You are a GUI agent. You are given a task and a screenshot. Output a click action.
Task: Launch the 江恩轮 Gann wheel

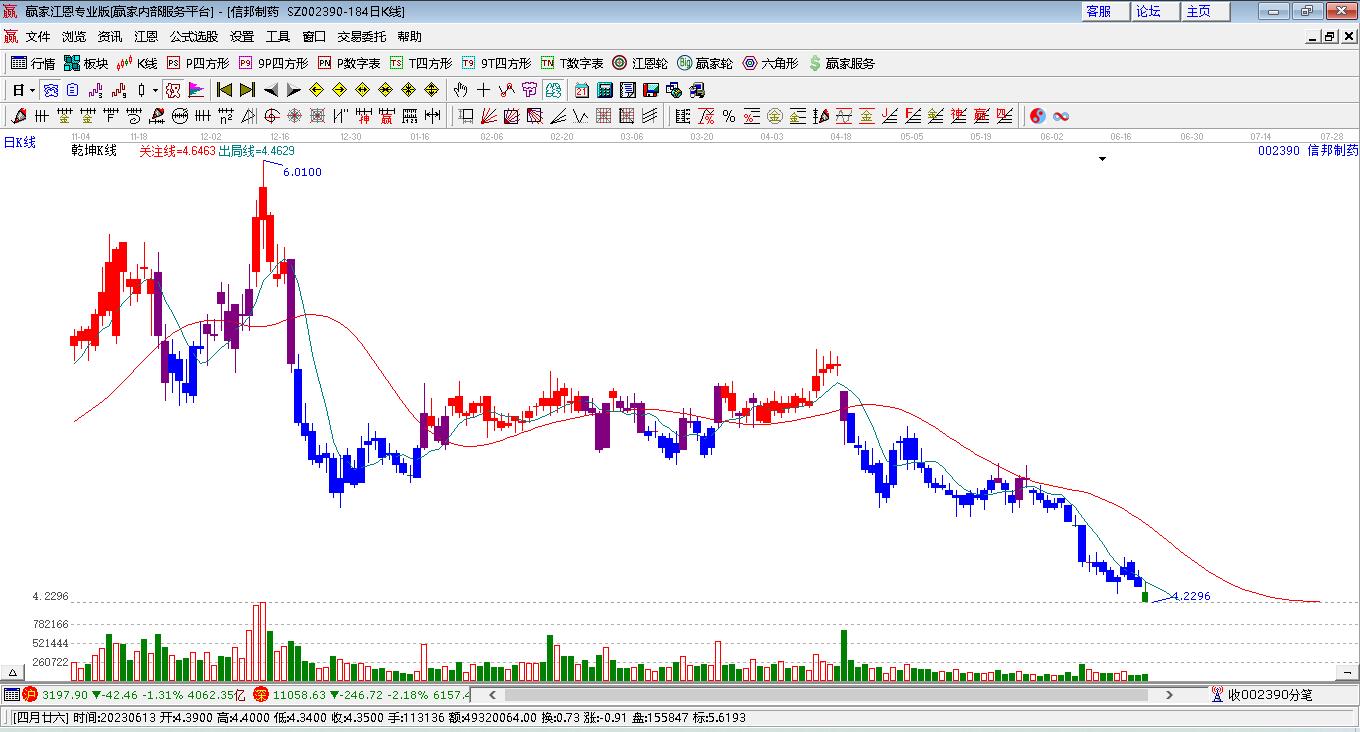tap(641, 63)
